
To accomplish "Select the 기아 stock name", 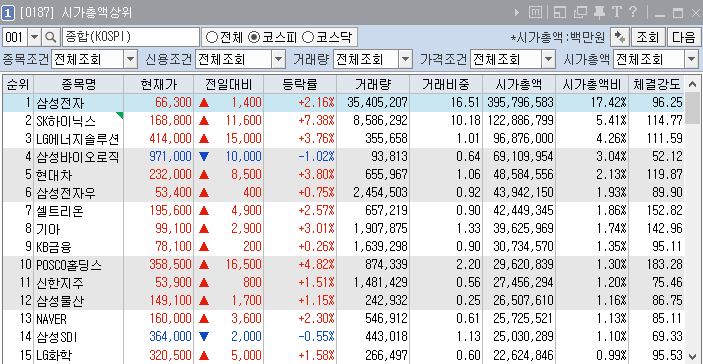I will (48, 229).
